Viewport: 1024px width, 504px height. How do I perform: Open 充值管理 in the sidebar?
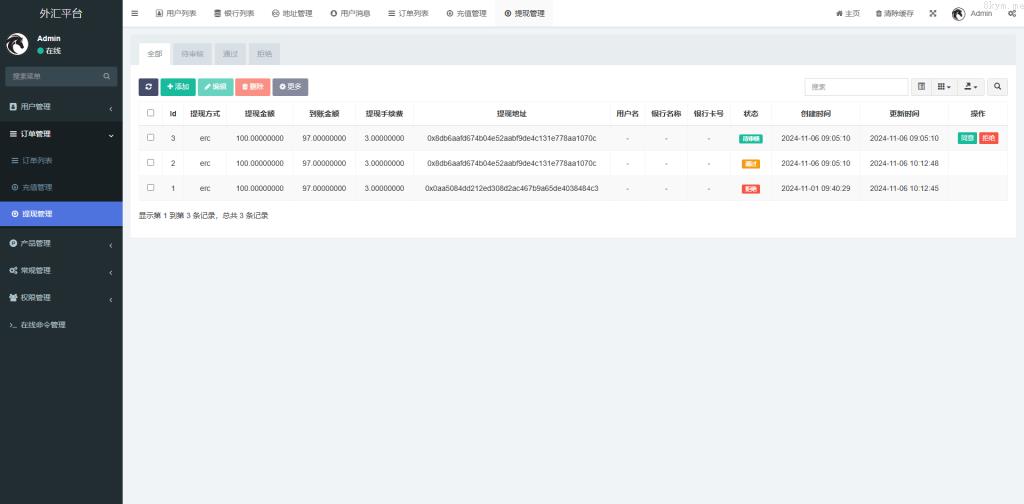click(x=37, y=187)
